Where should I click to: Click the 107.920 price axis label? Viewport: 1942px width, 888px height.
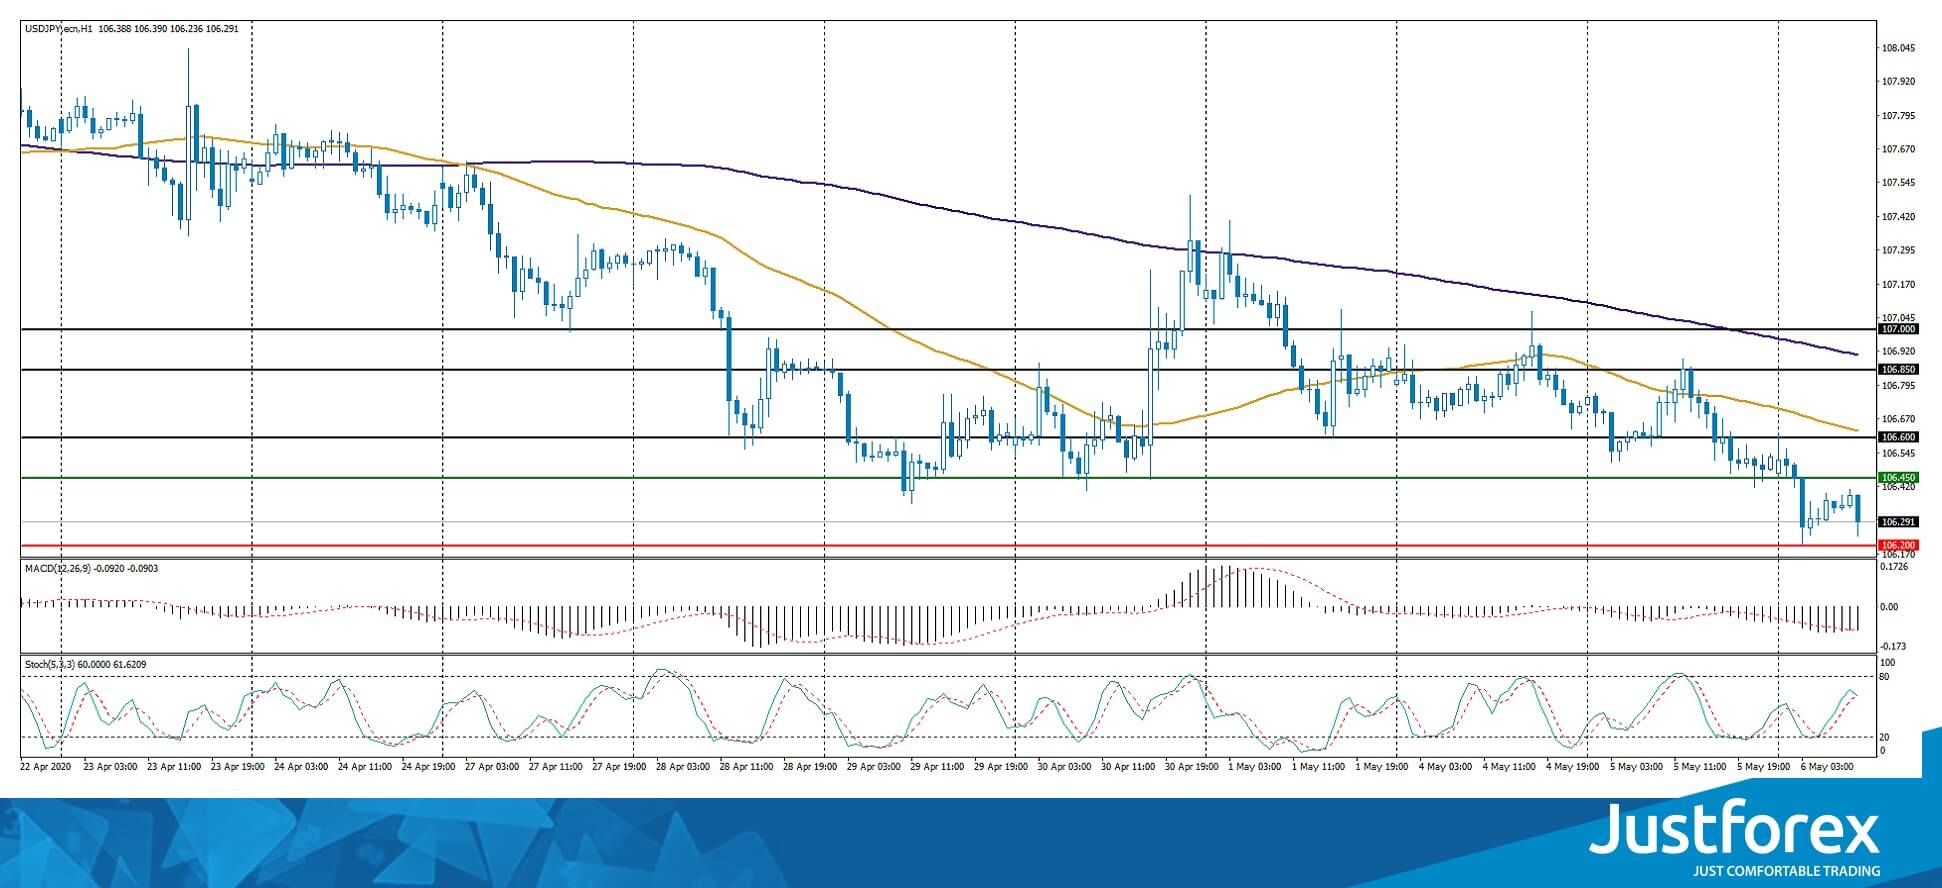(x=1898, y=82)
